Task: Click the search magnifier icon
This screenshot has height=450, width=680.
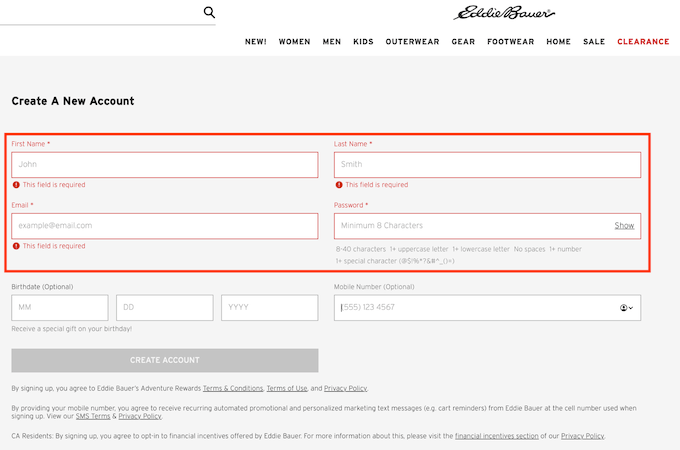Action: coord(209,12)
